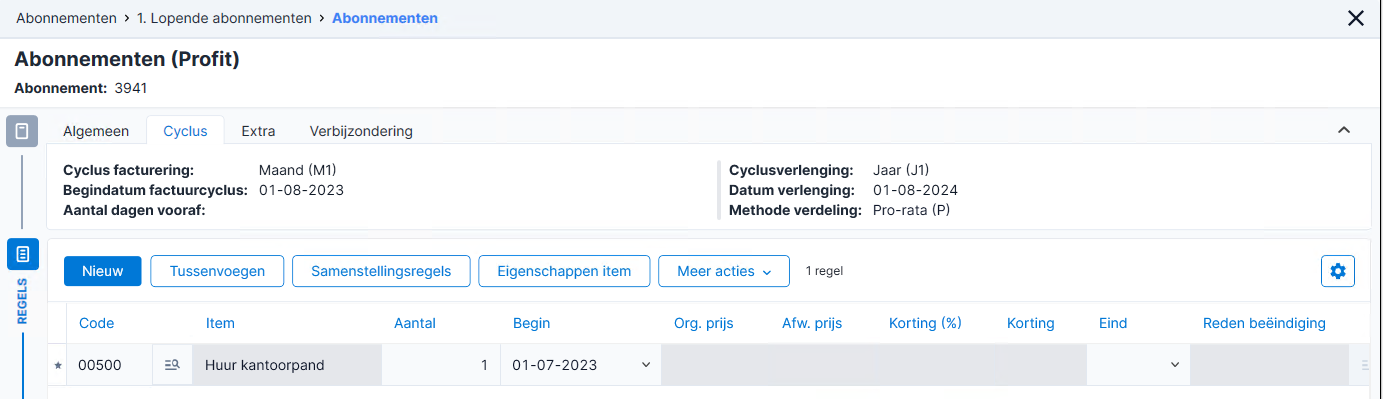Screen dimensions: 1383x399
Task: Open grid settings gear icon
Action: click(x=1338, y=271)
